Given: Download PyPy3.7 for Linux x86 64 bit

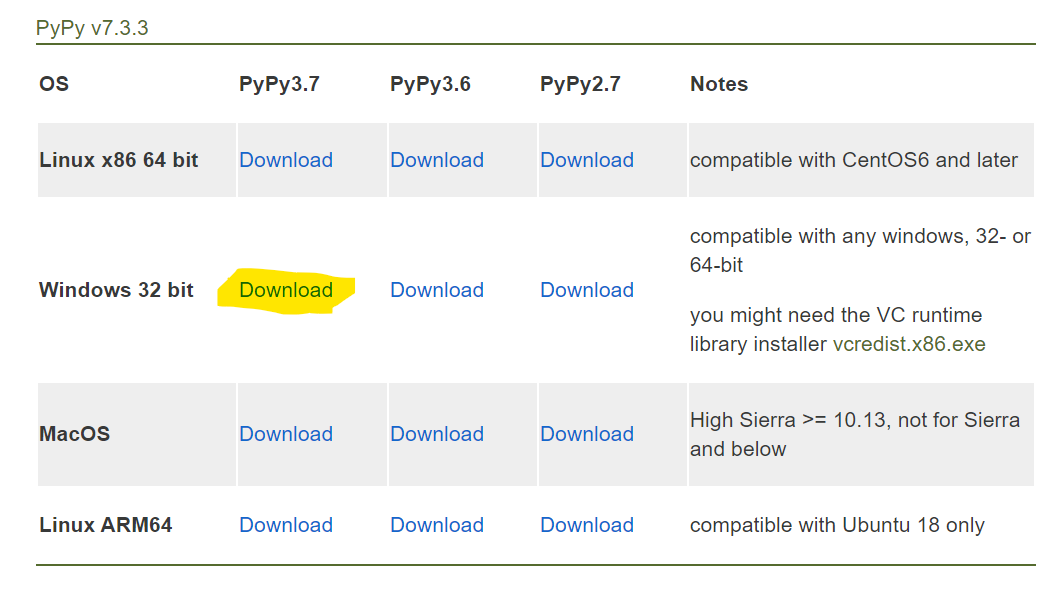Looking at the screenshot, I should pos(286,160).
